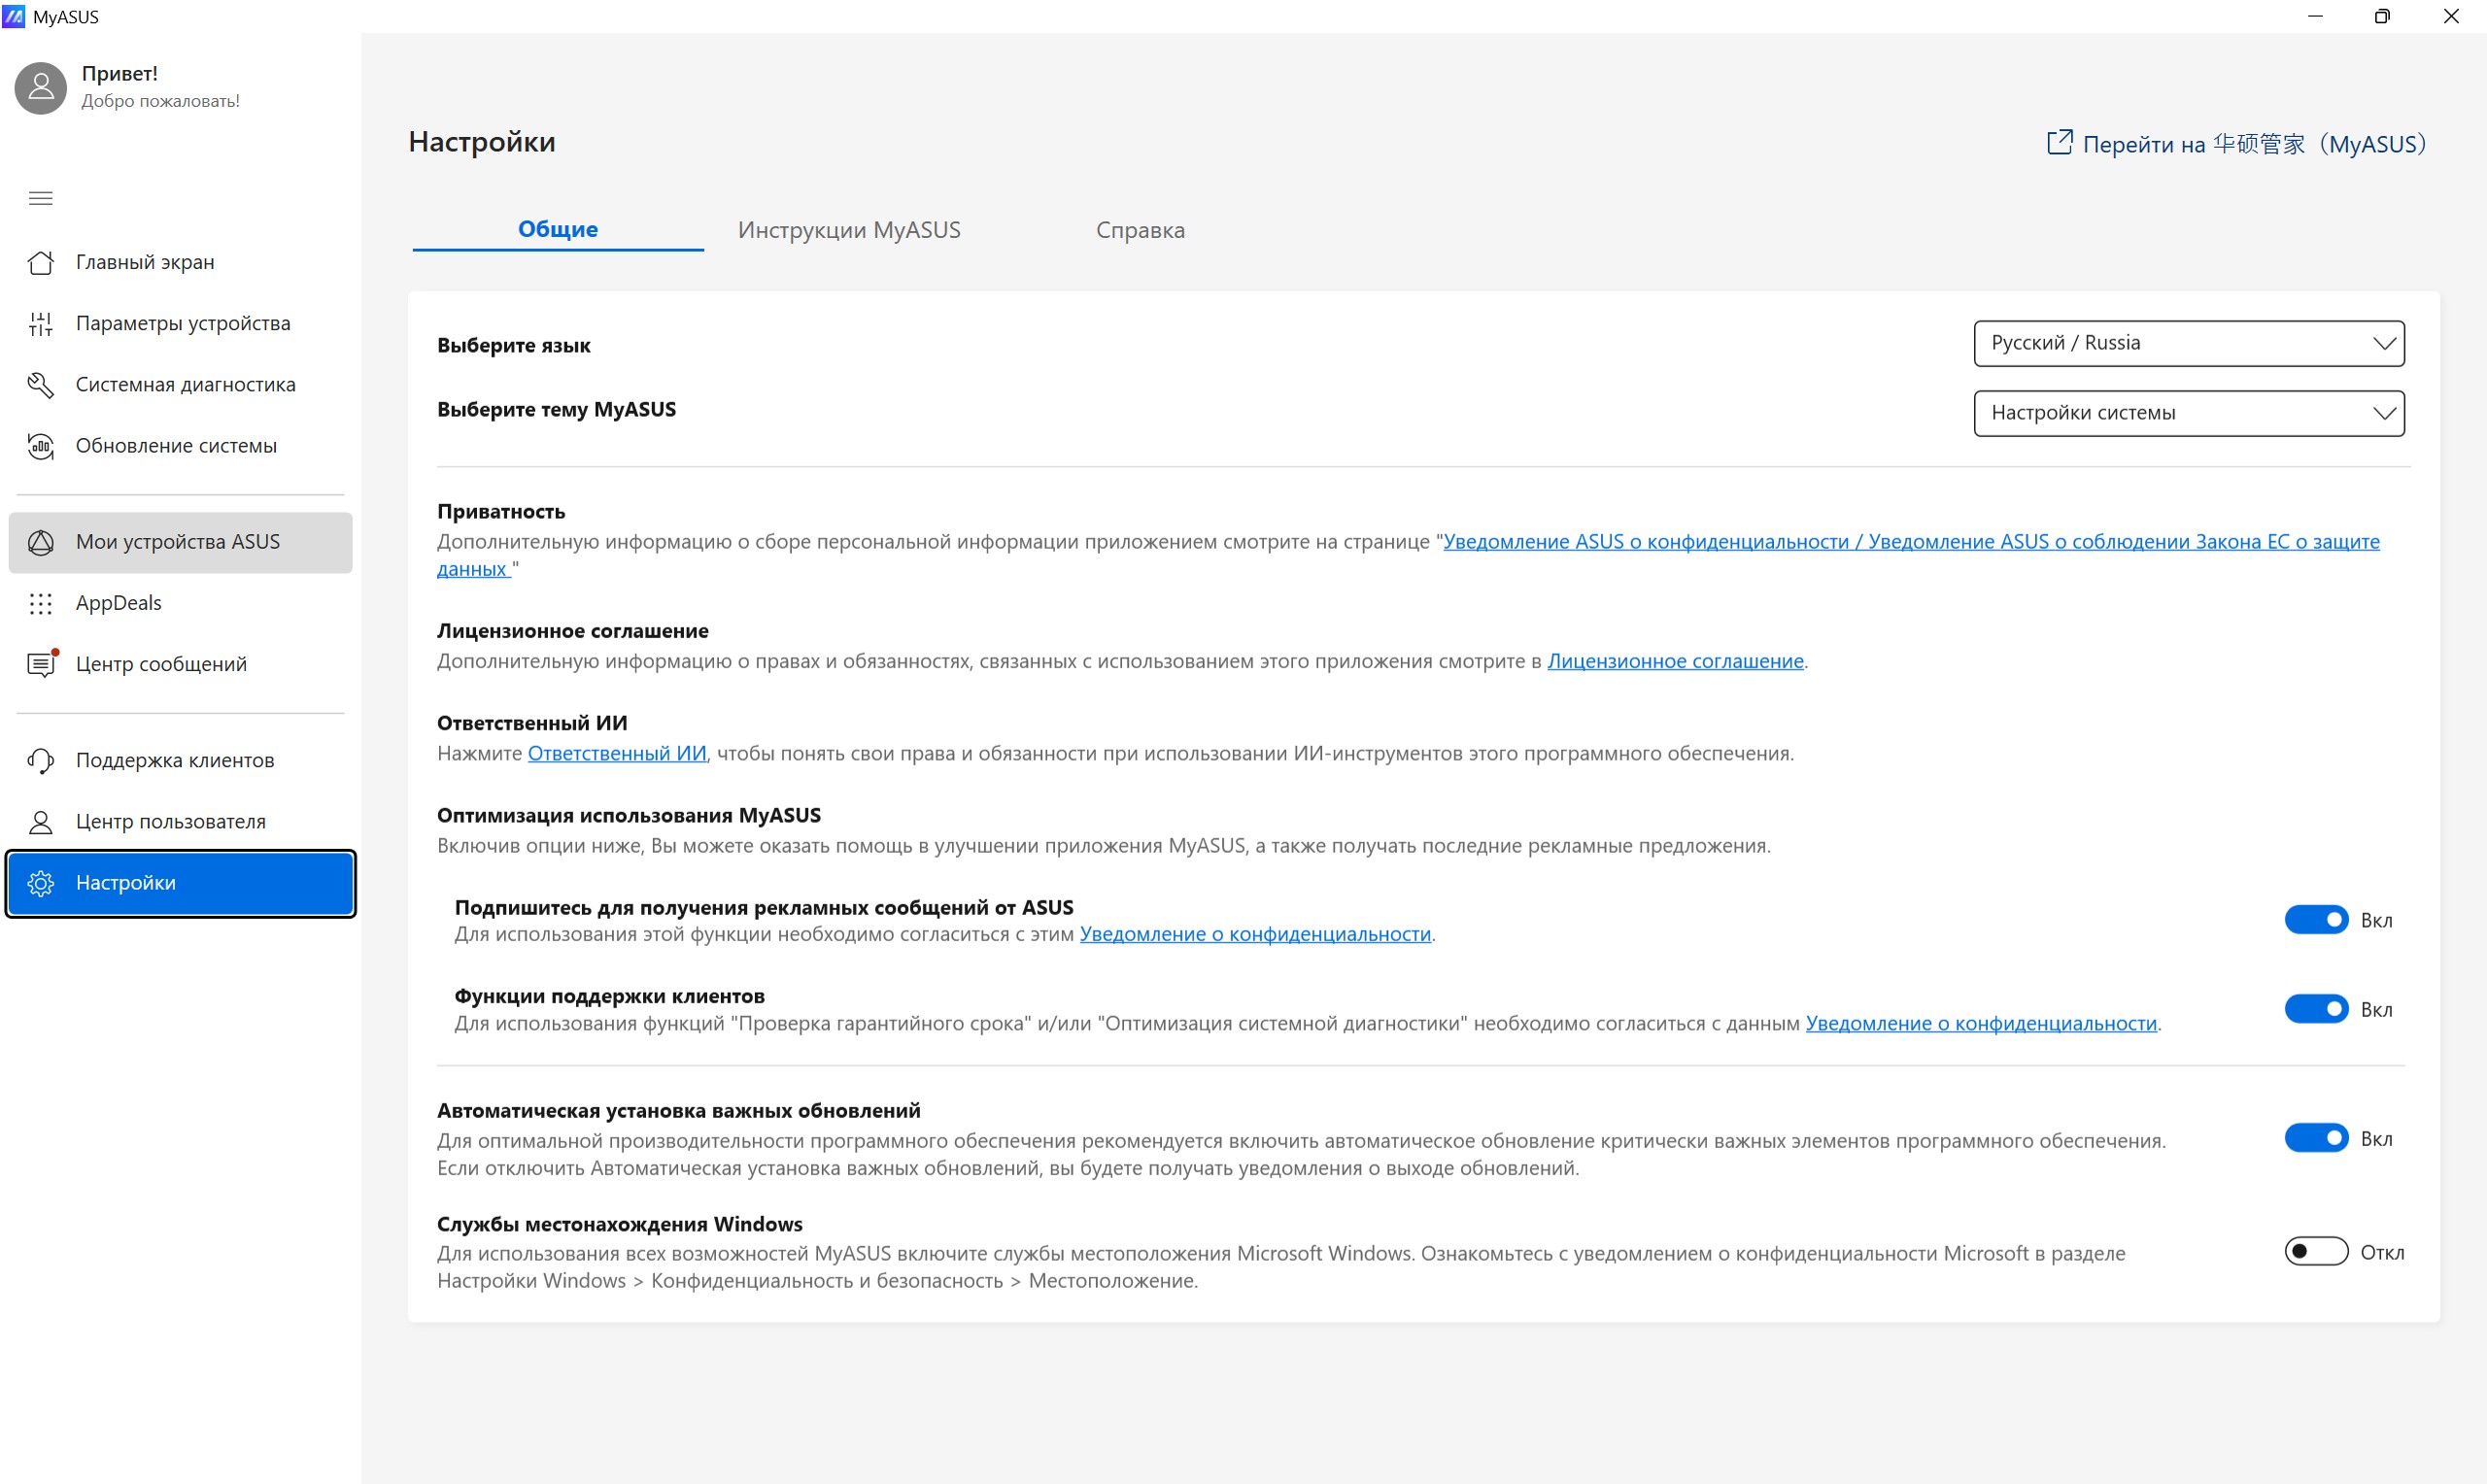The image size is (2487, 1484).
Task: Enable Службы местонахождения Windows switch
Action: click(2316, 1252)
